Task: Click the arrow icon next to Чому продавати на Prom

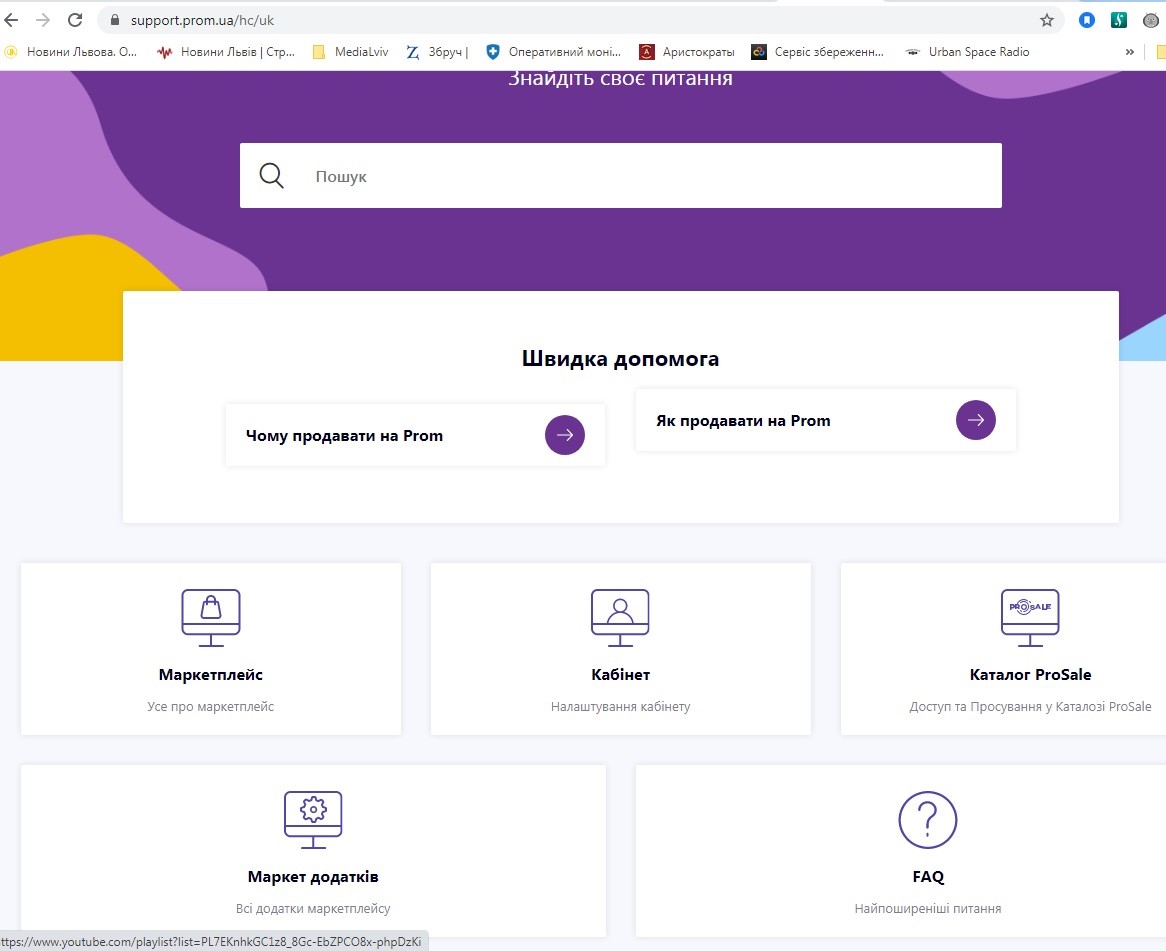Action: tap(565, 435)
